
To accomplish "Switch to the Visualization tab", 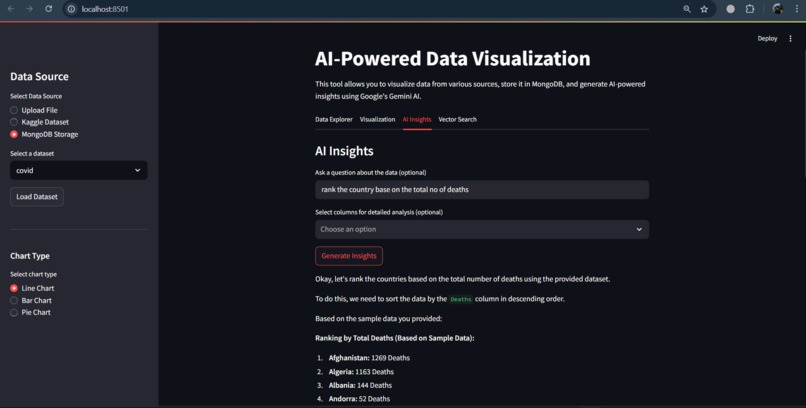I will pos(377,119).
